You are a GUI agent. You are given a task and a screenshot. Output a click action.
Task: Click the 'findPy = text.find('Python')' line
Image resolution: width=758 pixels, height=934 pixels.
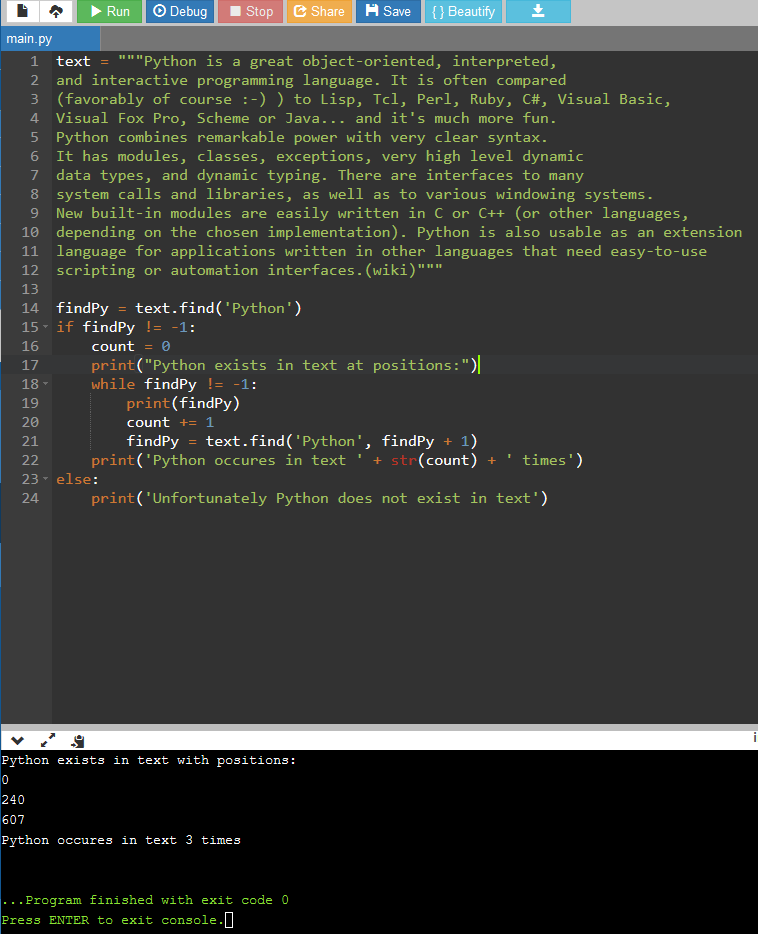[179, 308]
